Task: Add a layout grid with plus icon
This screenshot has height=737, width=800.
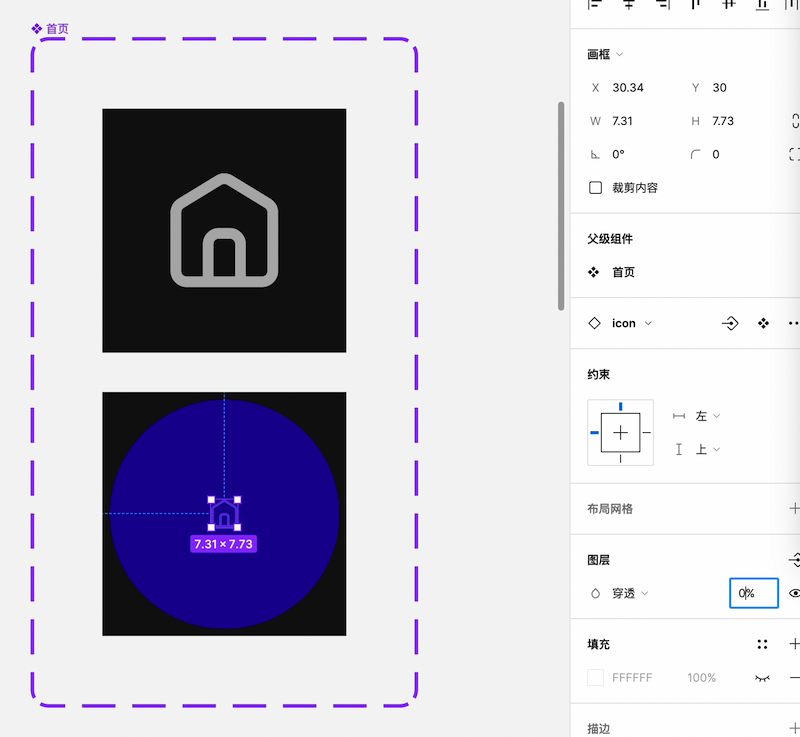Action: [794, 508]
